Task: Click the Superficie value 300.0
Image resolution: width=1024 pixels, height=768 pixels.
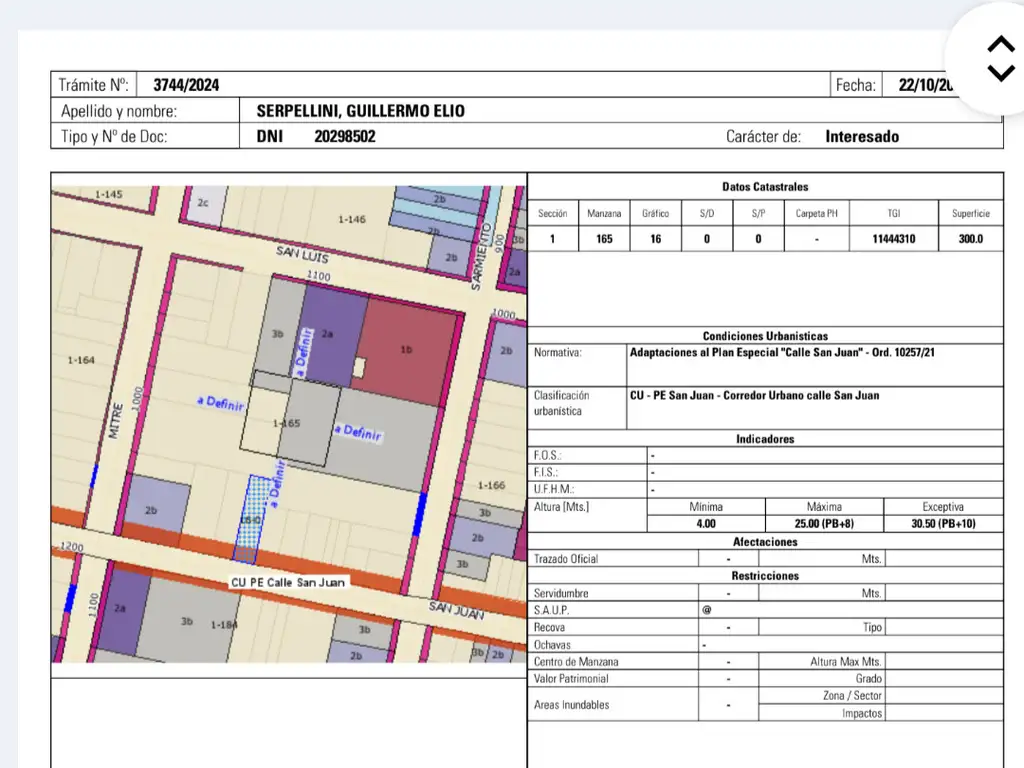Action: [970, 239]
